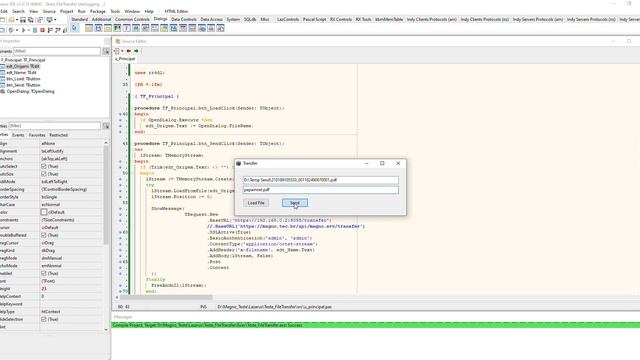Click the Save All toolbar icon
Screen dimensions: 640x360
30,20
